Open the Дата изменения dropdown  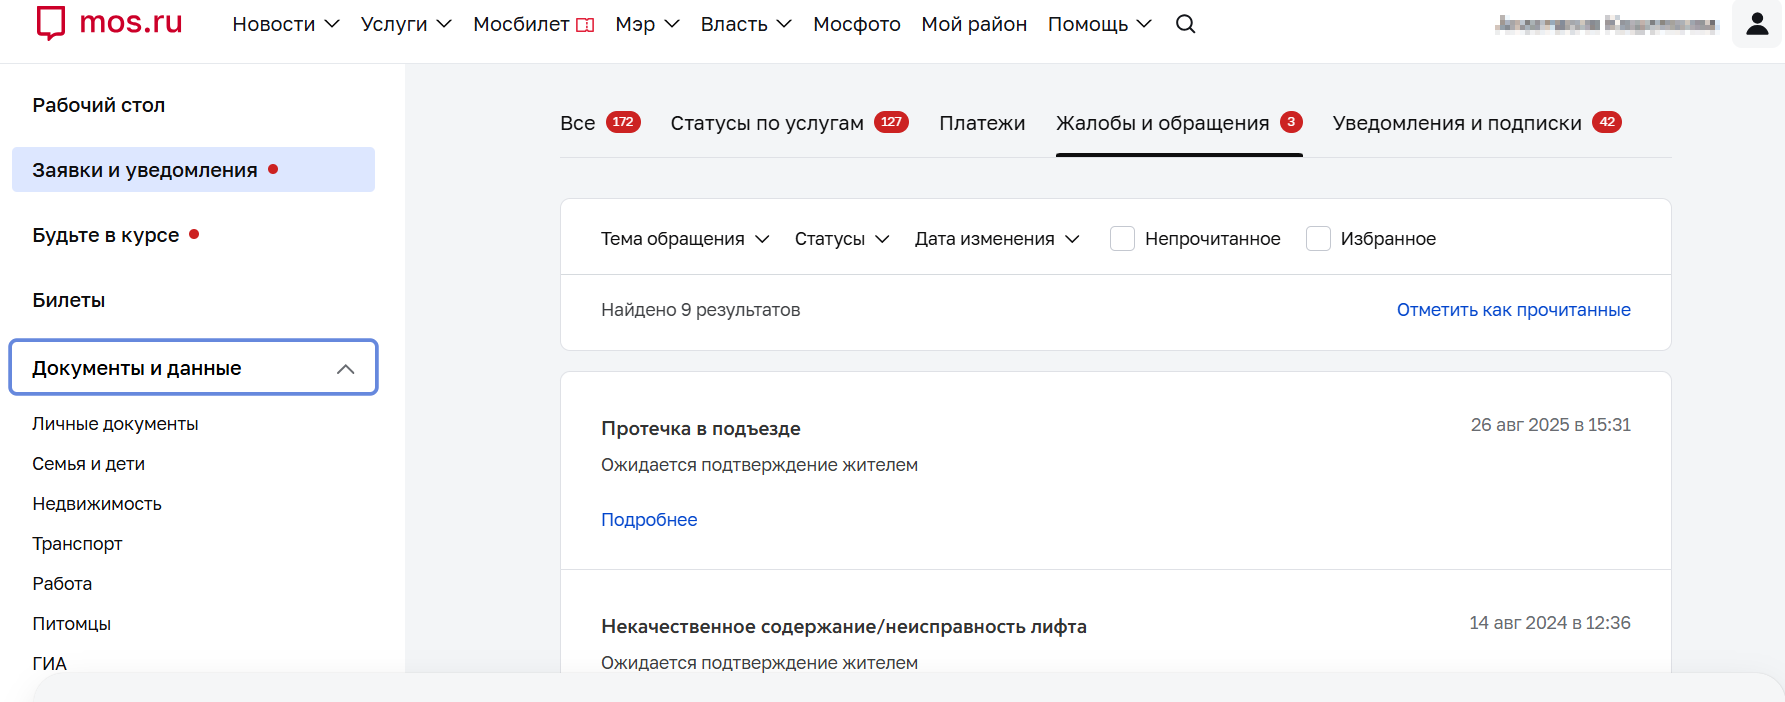(x=996, y=239)
